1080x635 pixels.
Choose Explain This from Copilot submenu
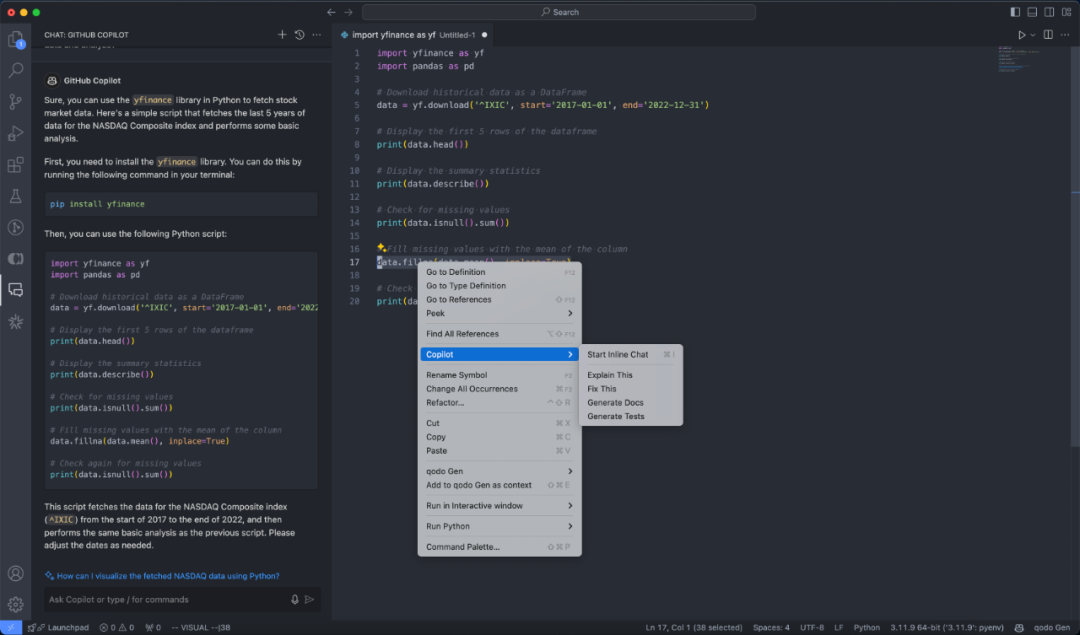tap(631, 375)
